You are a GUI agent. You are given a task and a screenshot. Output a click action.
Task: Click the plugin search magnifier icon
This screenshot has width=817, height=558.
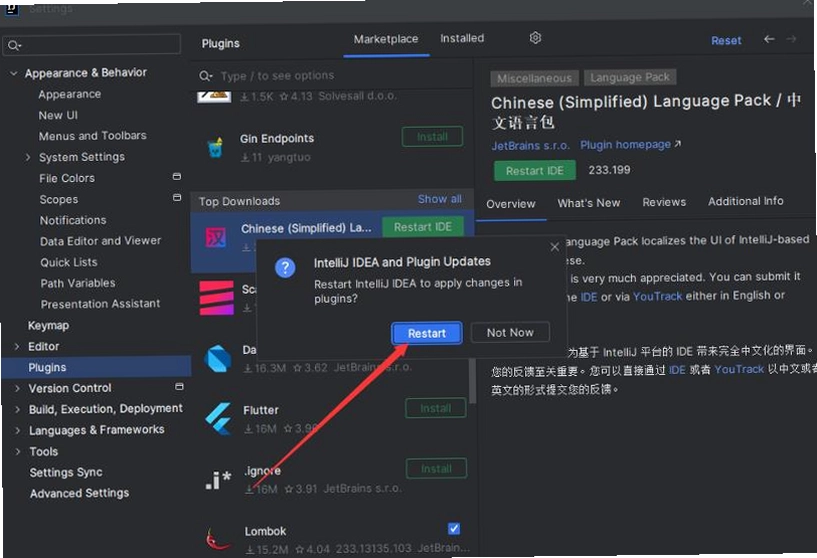click(205, 76)
